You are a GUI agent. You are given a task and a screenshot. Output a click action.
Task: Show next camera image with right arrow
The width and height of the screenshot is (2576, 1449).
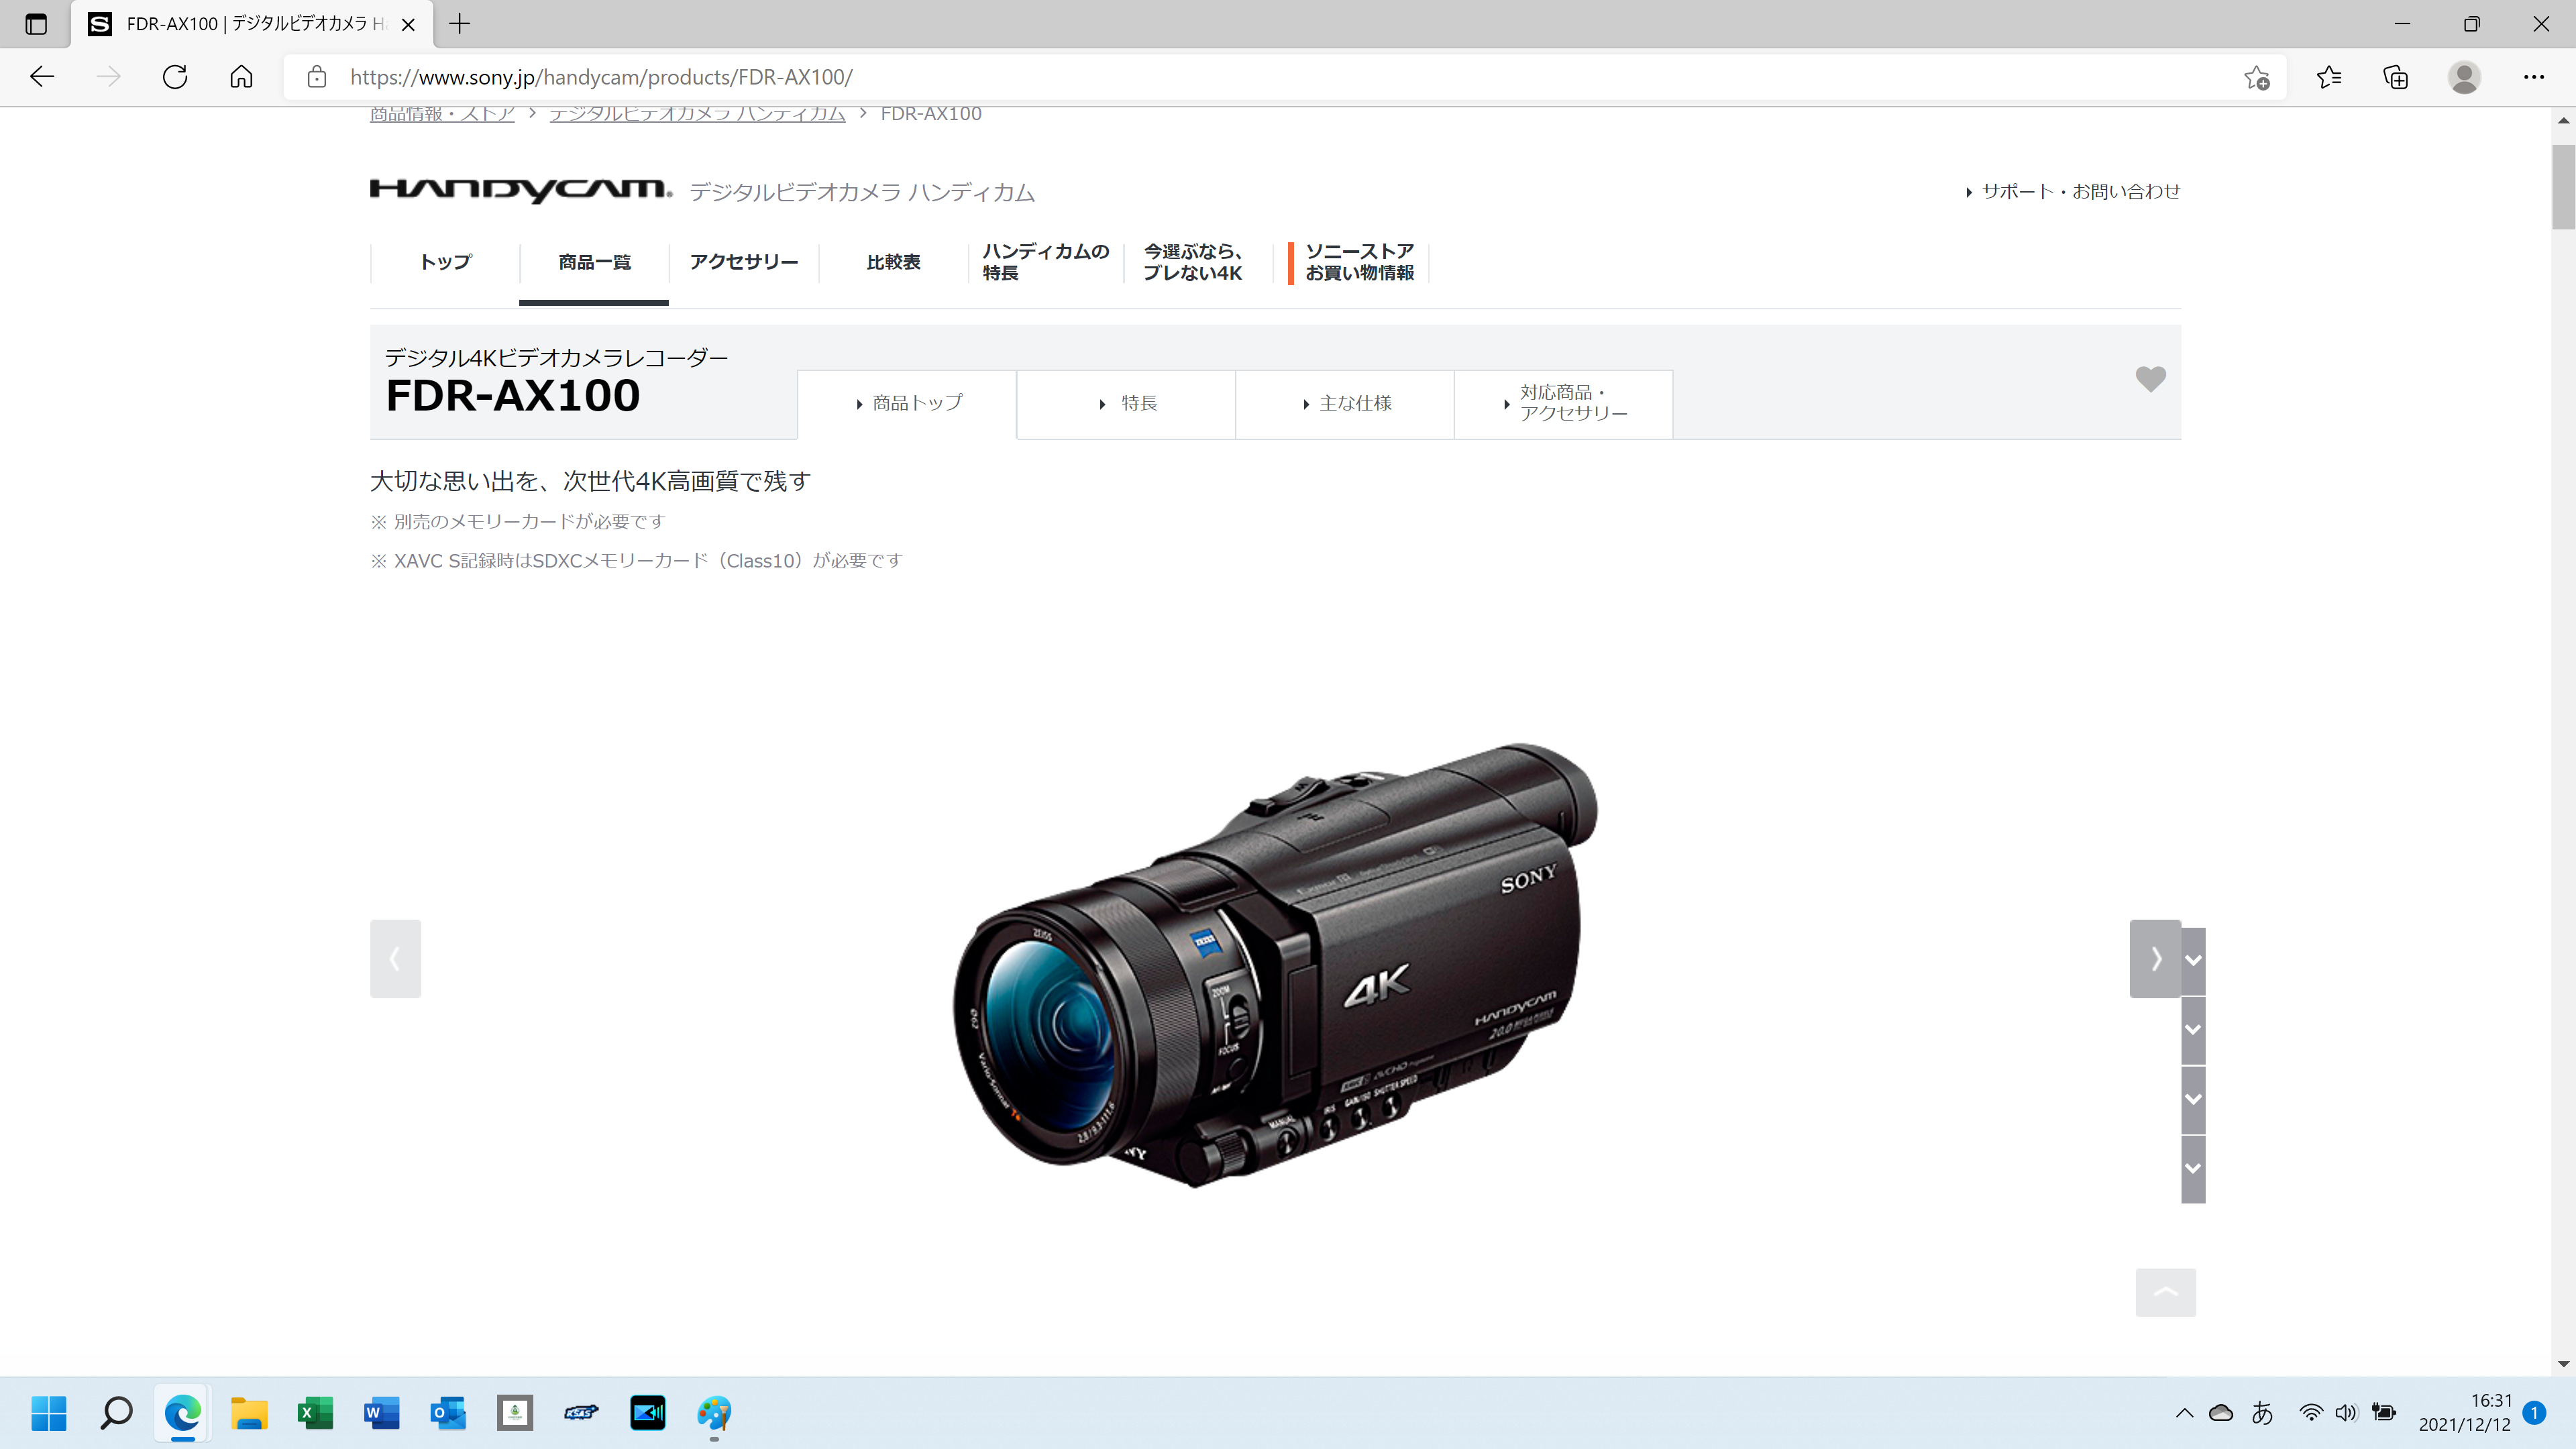(x=2155, y=958)
